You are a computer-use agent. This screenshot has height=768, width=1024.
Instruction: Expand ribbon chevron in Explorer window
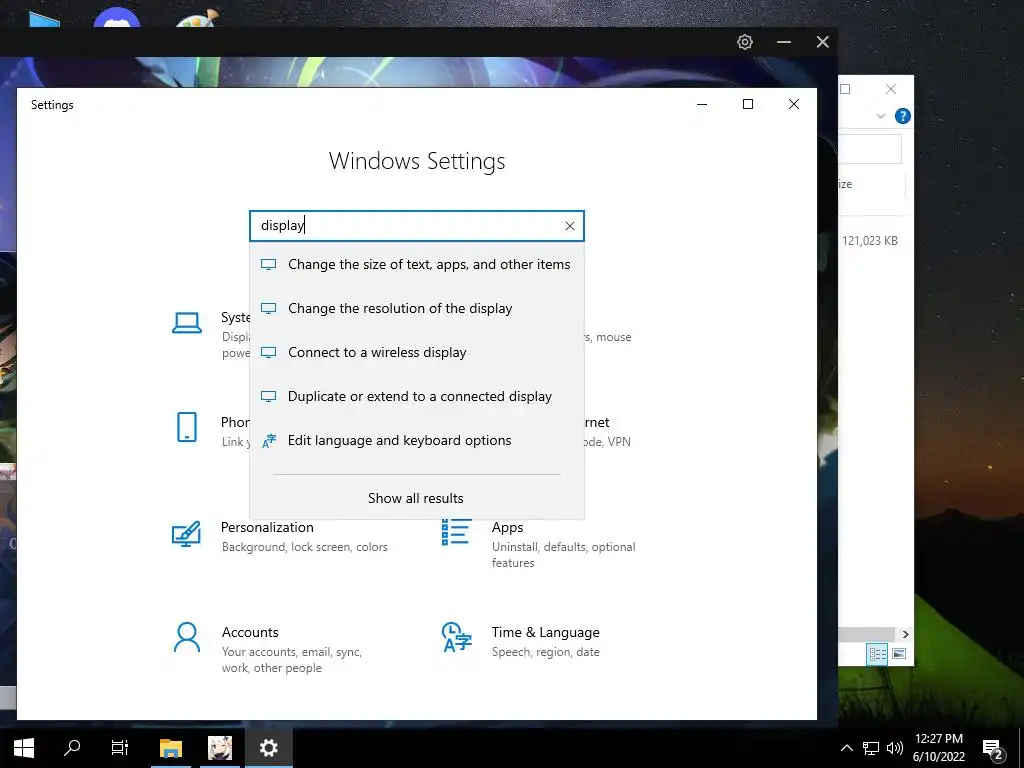tap(881, 116)
